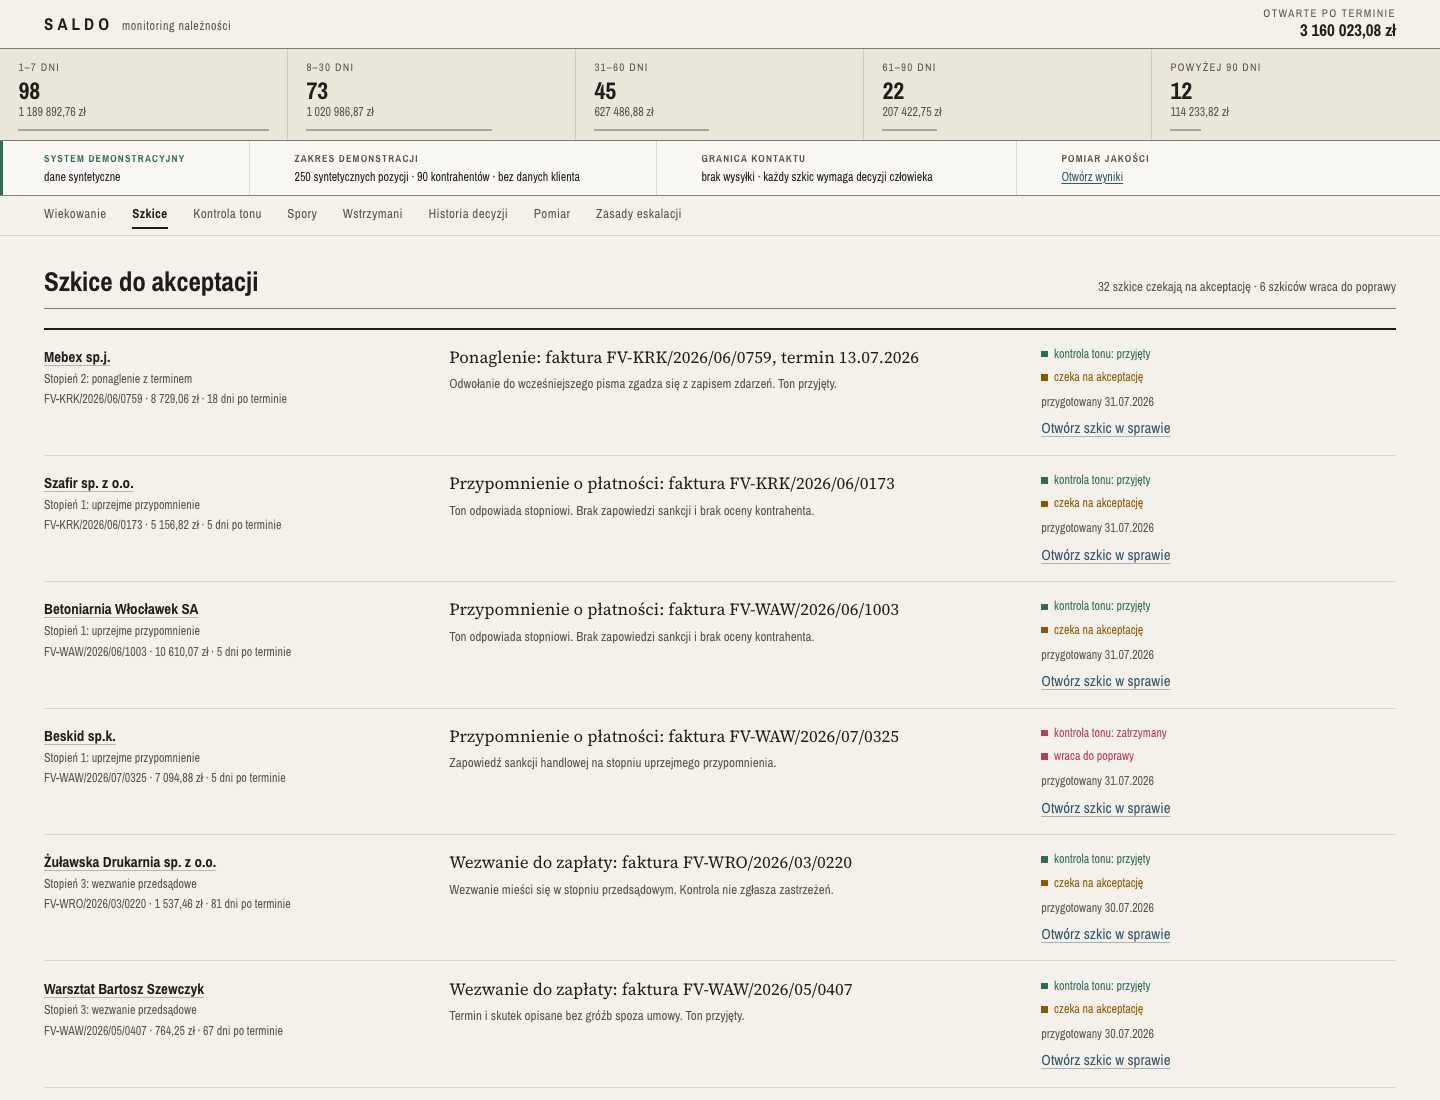The image size is (1440, 1100).
Task: Open contractor Szafir sp. z o.o.
Action: pos(89,483)
